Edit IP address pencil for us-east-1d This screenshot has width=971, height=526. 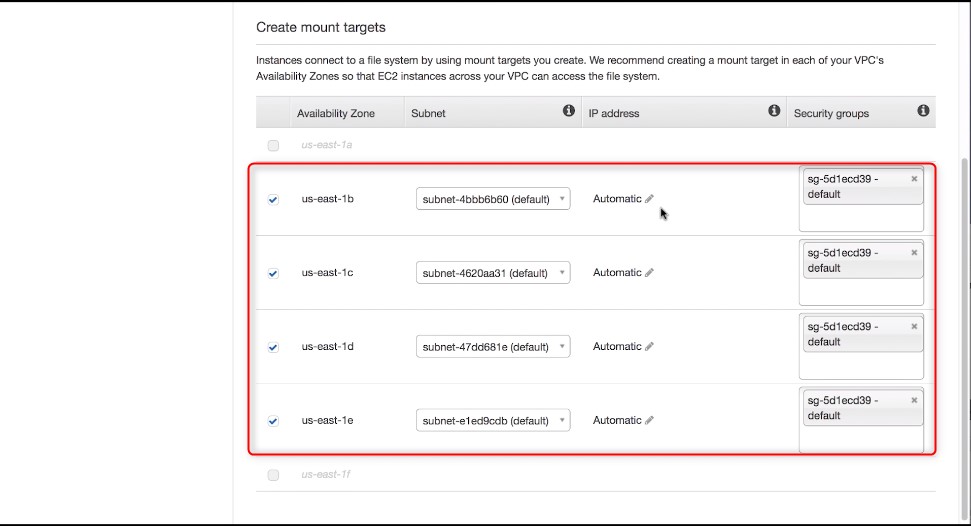pos(649,346)
